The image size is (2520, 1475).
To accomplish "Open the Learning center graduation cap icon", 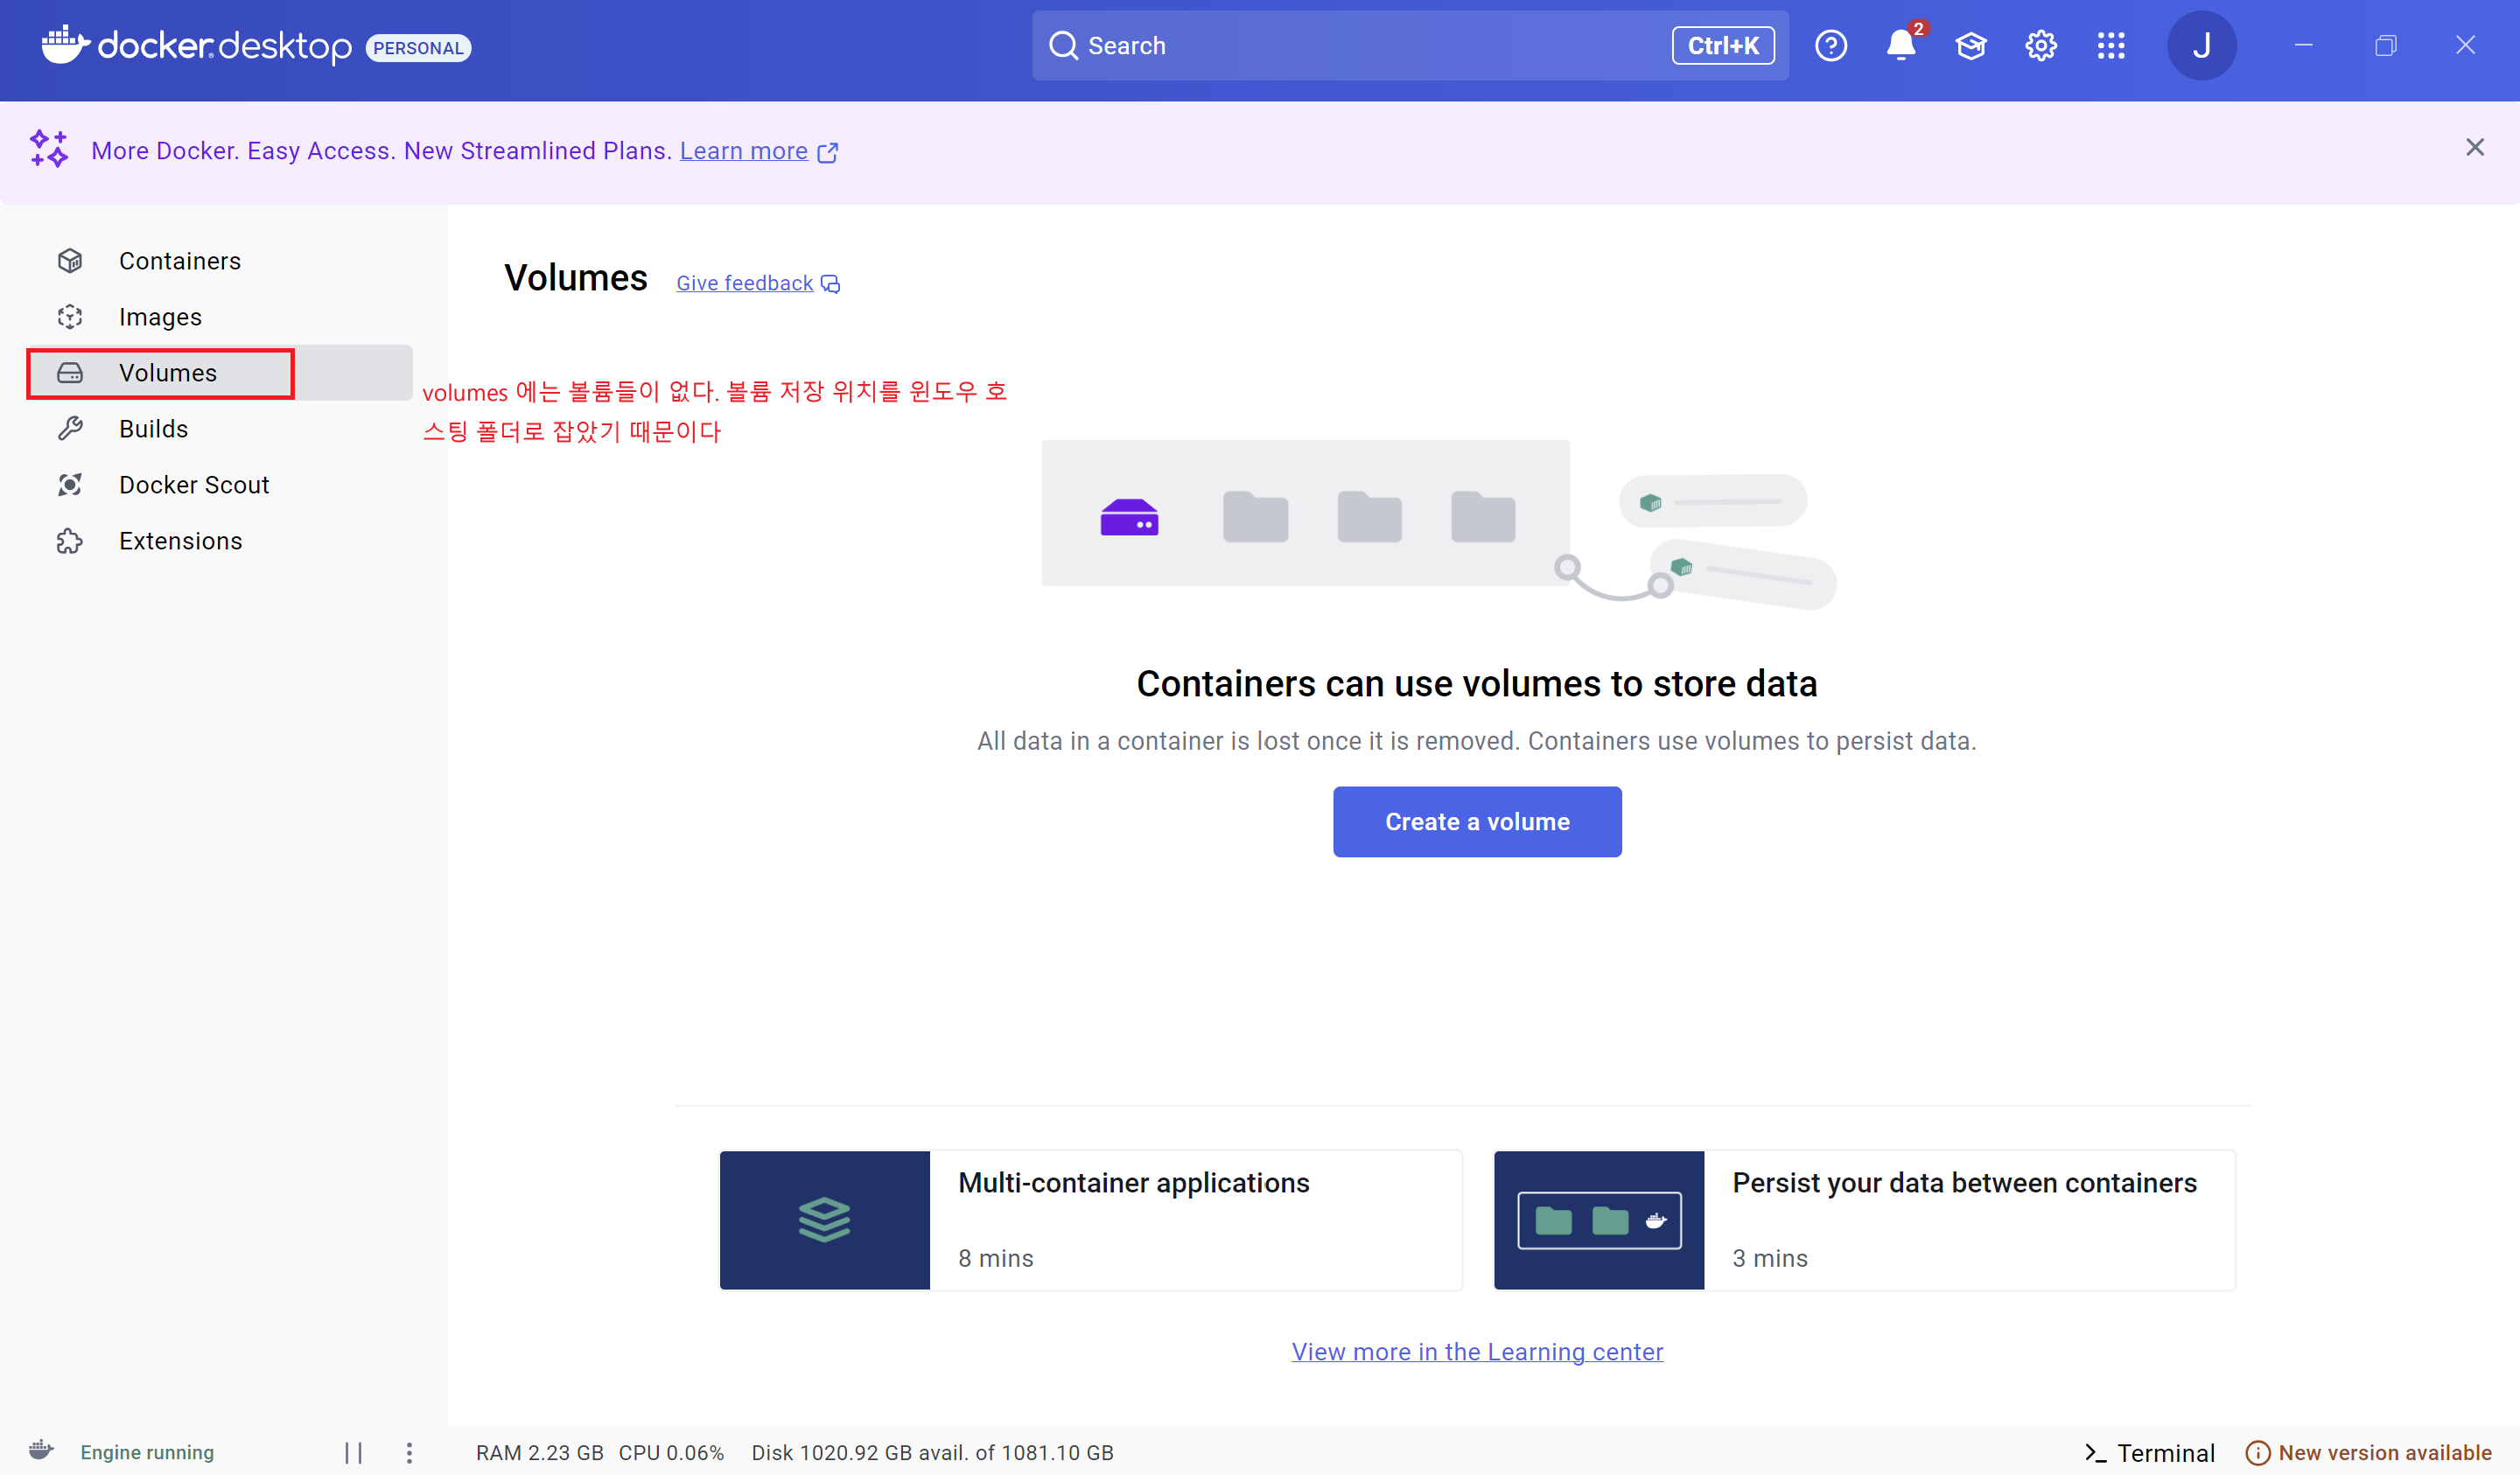I will (x=1970, y=46).
